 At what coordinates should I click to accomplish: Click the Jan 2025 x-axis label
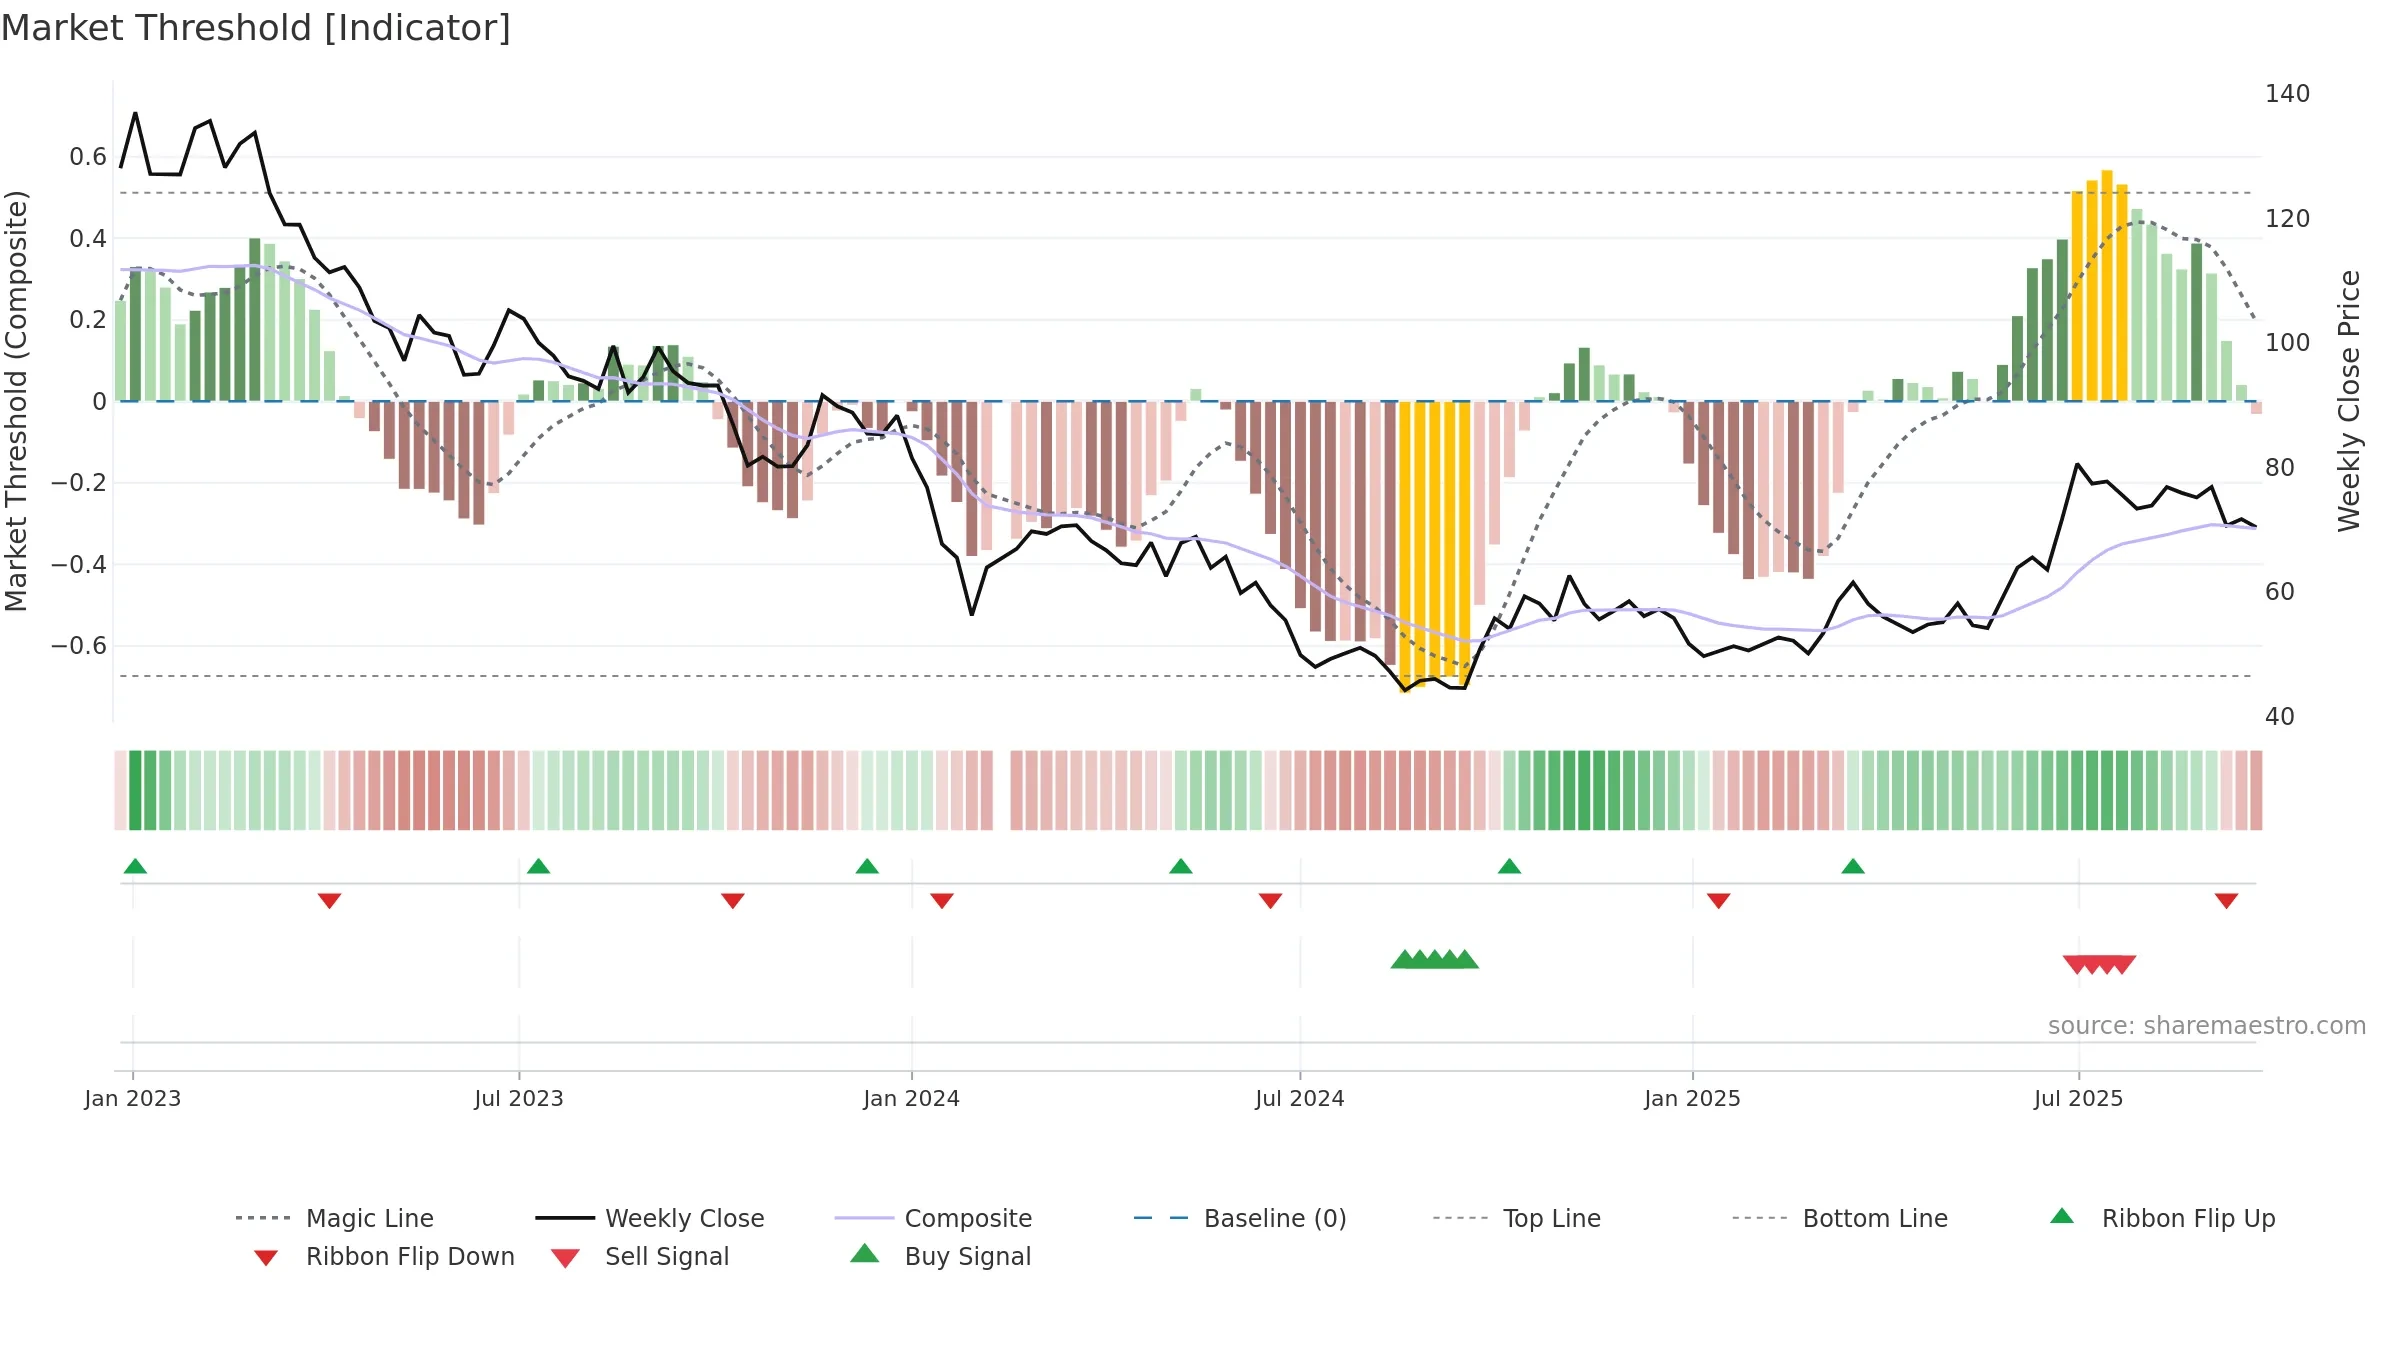(x=1692, y=1098)
